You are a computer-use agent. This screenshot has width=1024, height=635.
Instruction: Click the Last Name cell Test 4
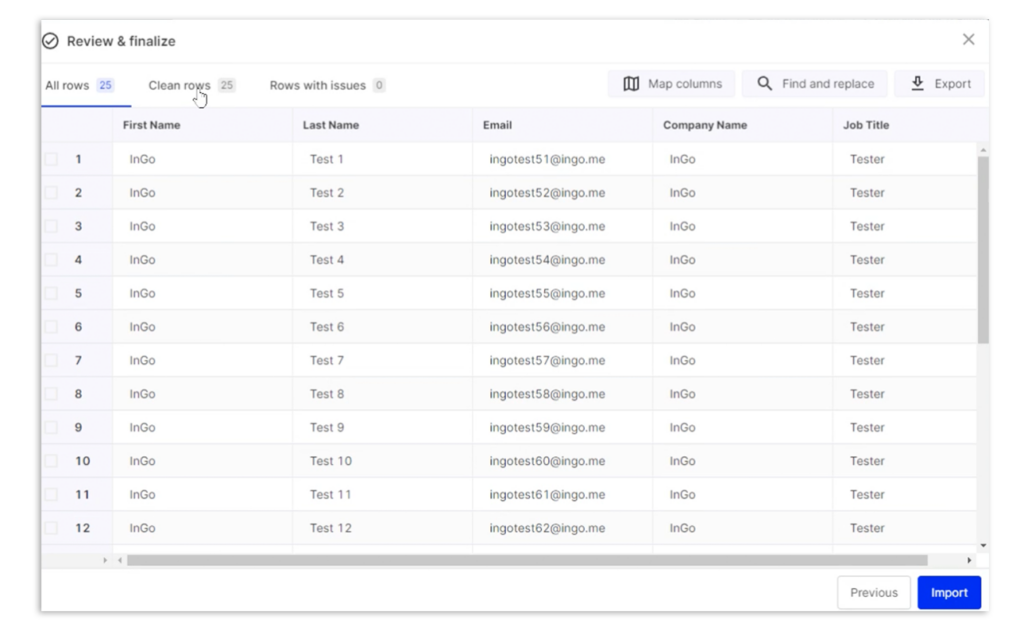[383, 259]
